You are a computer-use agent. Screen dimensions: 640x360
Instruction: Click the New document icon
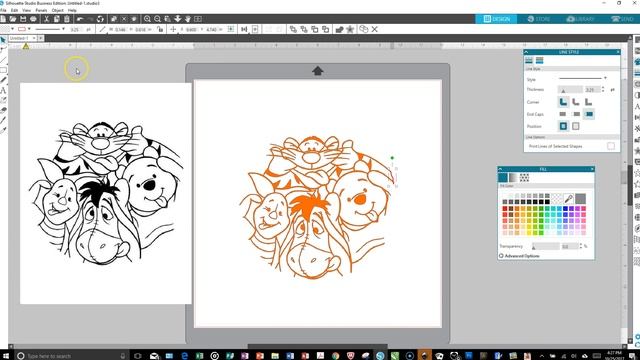[3, 19]
